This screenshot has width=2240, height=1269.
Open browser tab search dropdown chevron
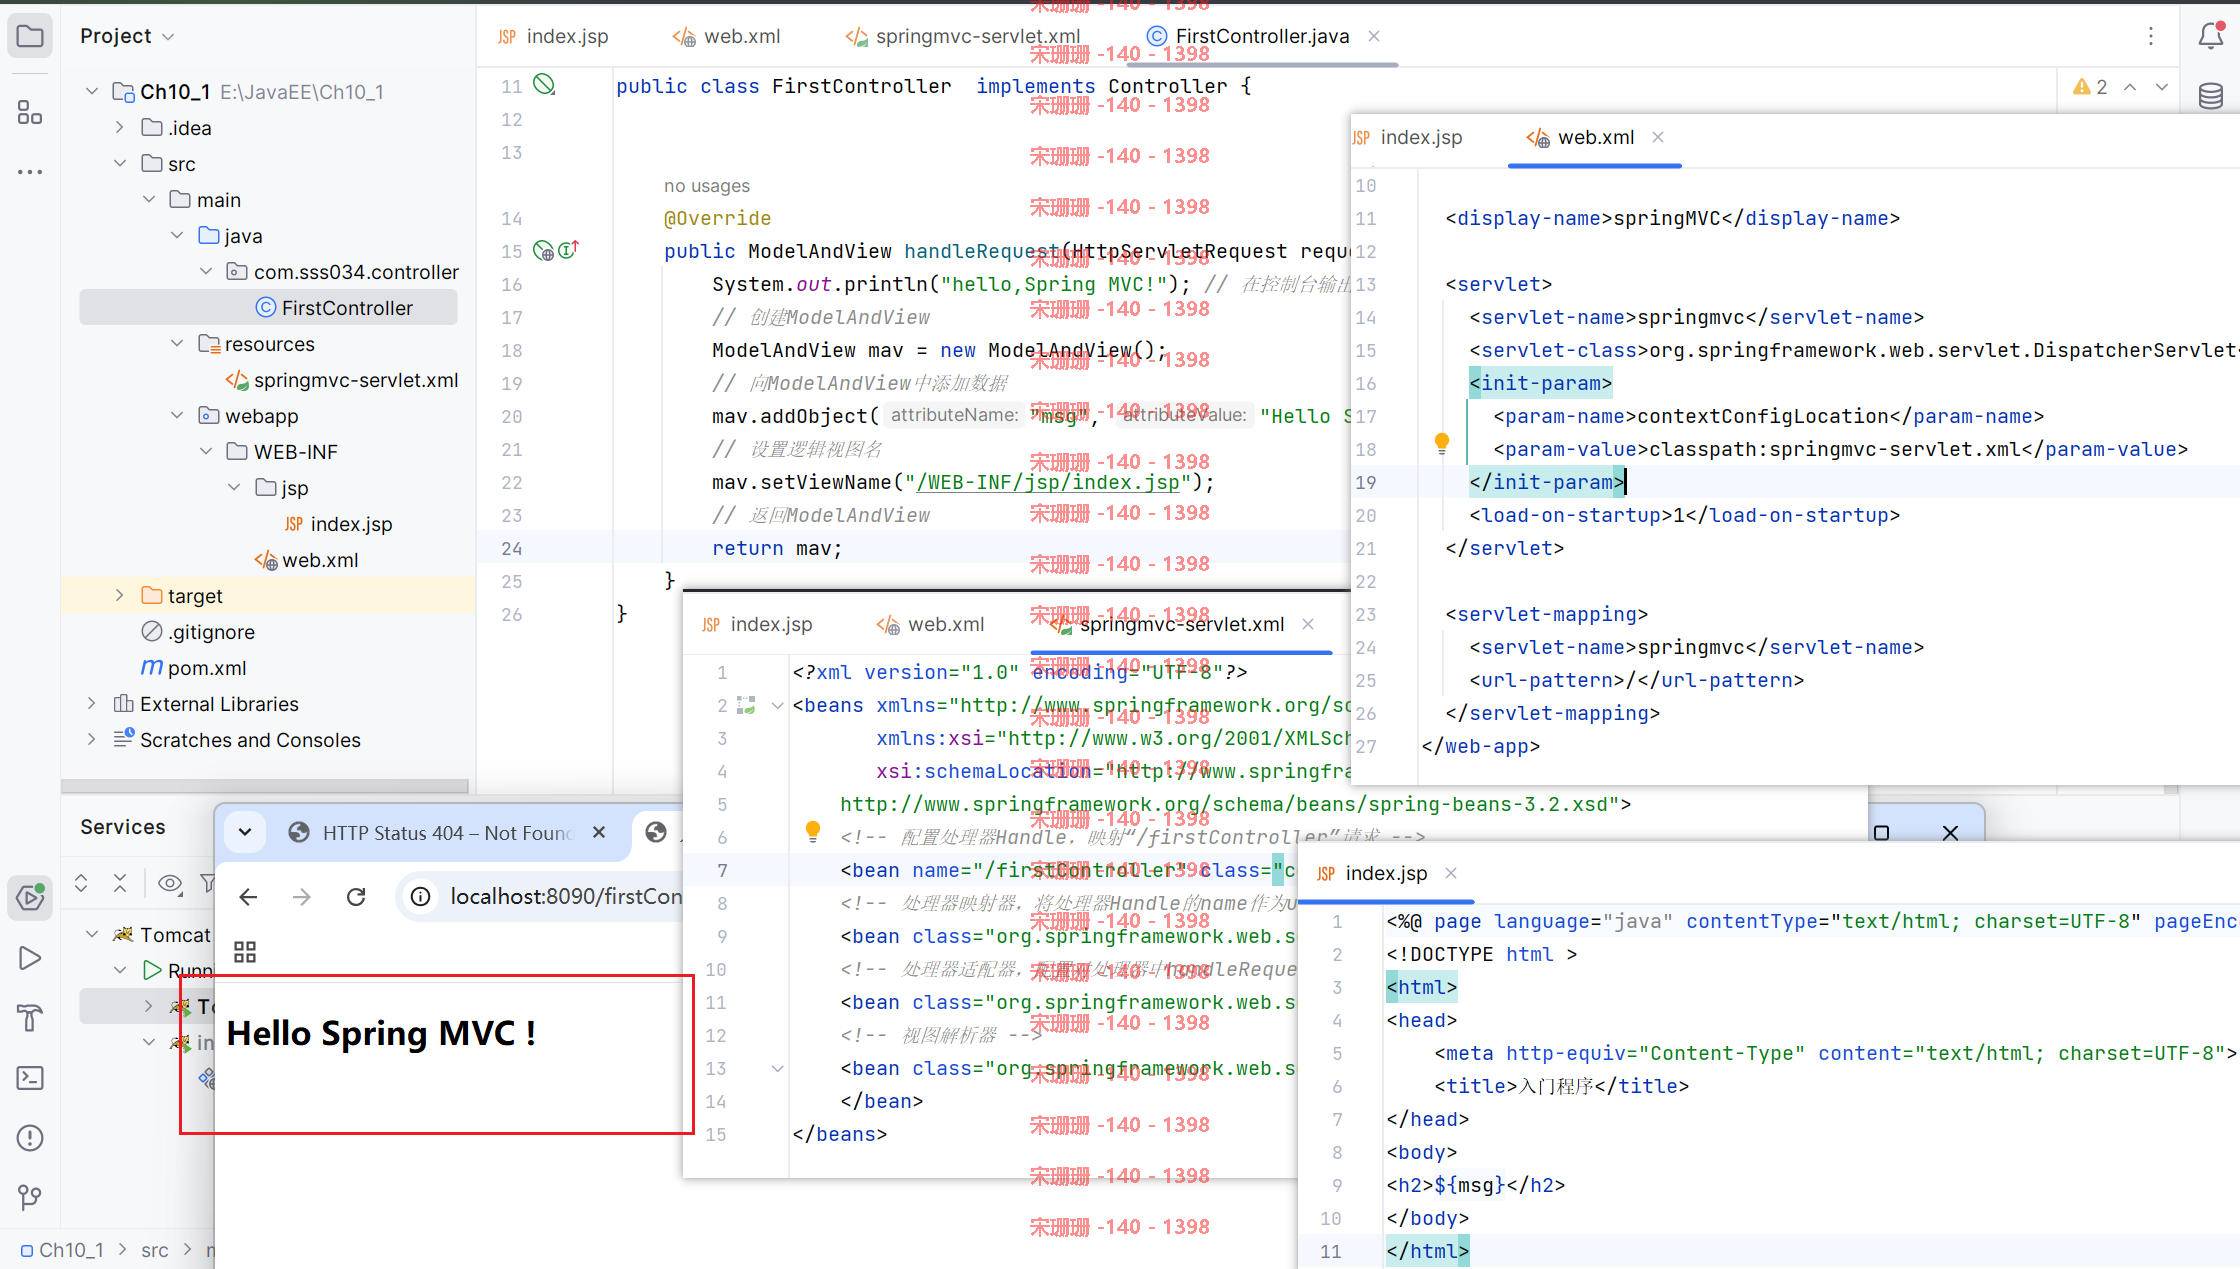tap(245, 832)
